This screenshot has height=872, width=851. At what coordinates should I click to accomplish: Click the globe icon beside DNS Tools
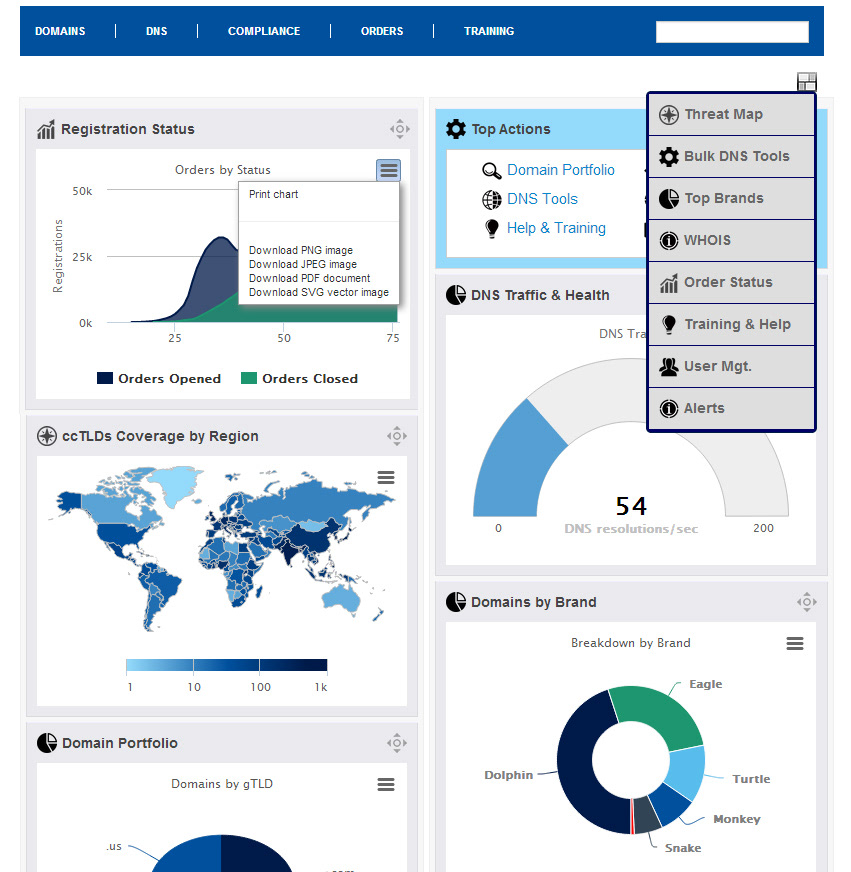click(x=491, y=200)
